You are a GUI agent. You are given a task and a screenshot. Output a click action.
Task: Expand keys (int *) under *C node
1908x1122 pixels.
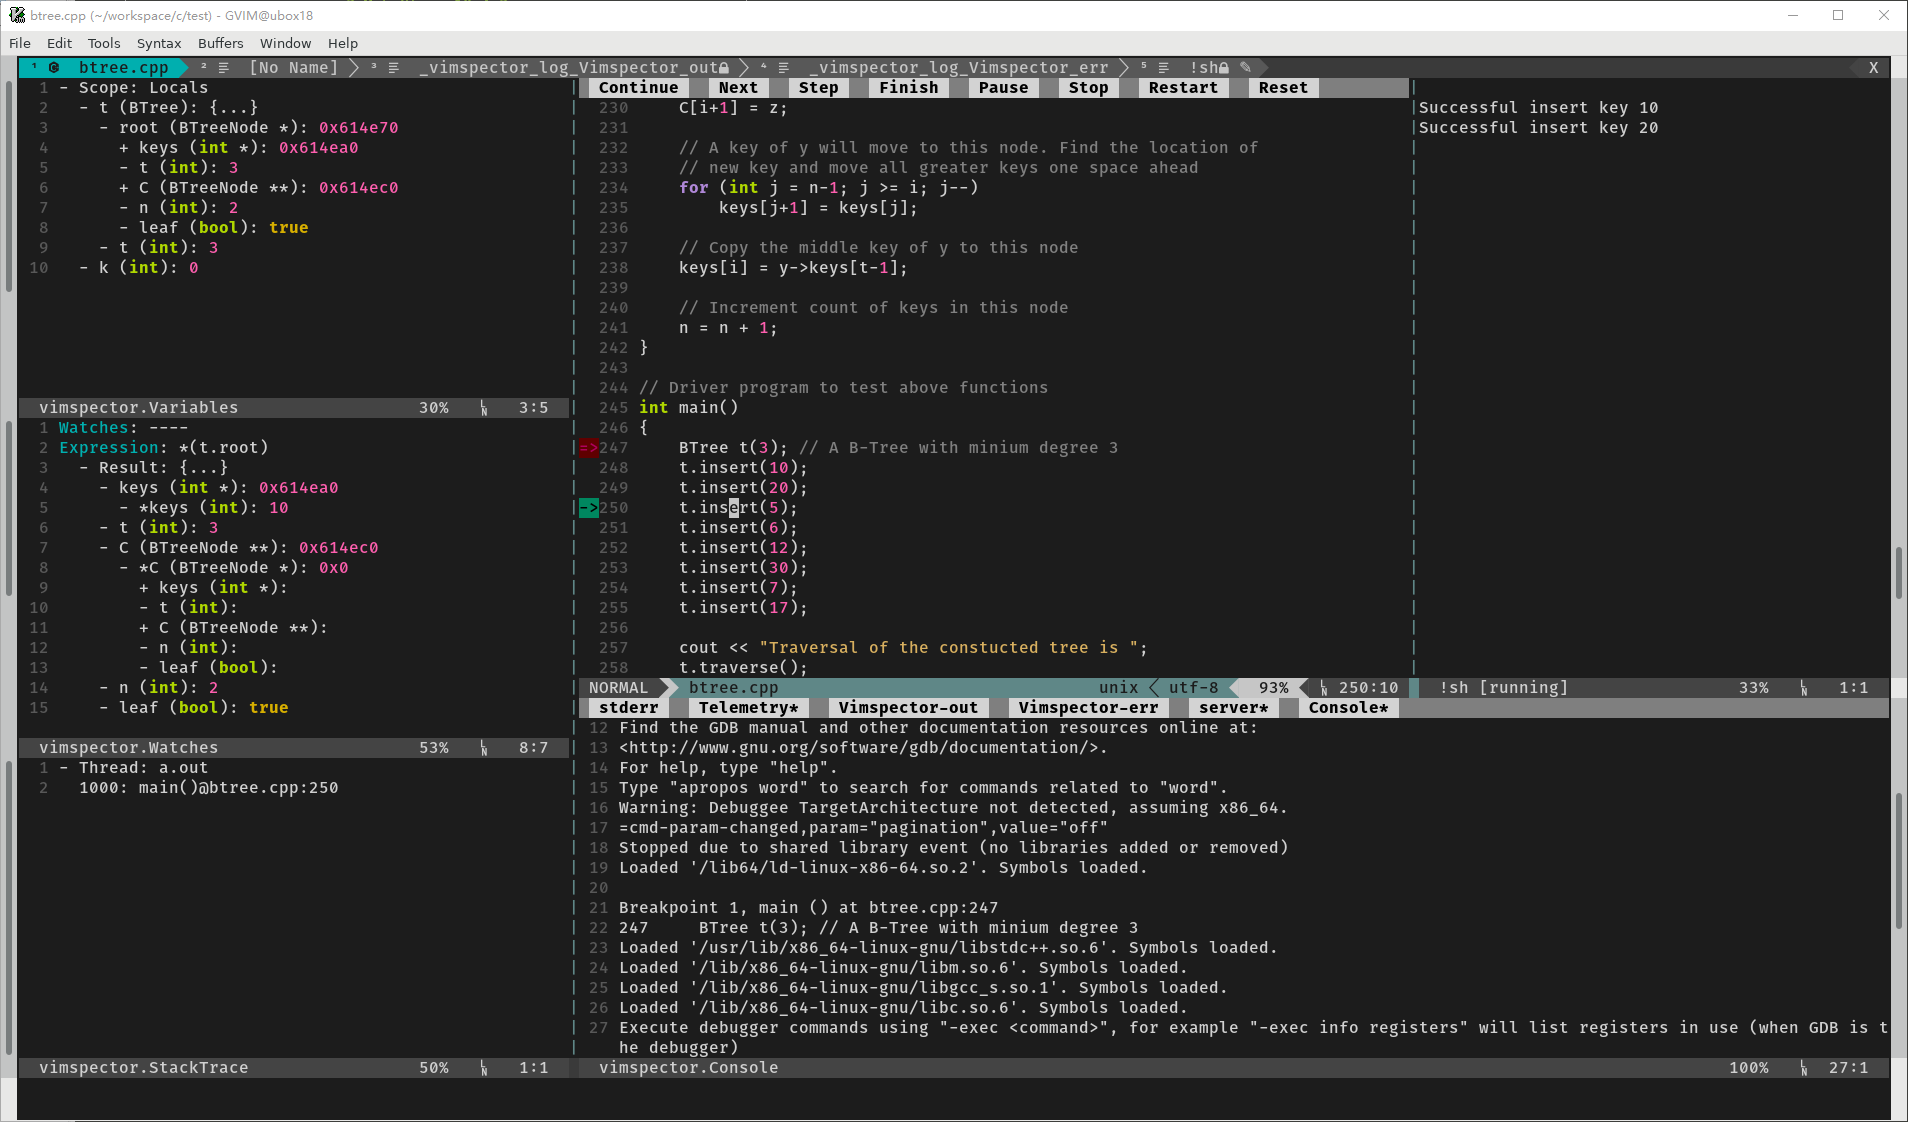144,588
